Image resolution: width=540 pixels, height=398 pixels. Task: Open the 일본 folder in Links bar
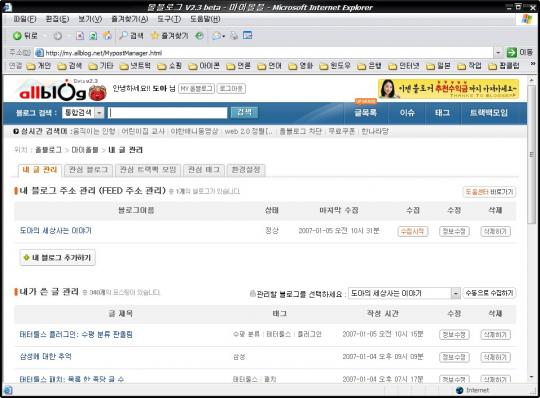[x=438, y=66]
